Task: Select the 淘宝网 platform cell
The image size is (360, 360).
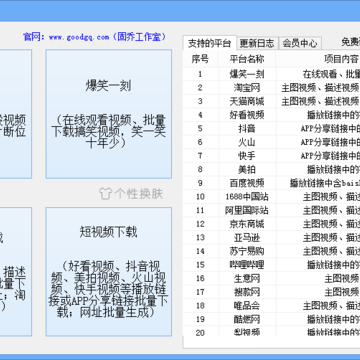Action: pyautogui.click(x=247, y=88)
